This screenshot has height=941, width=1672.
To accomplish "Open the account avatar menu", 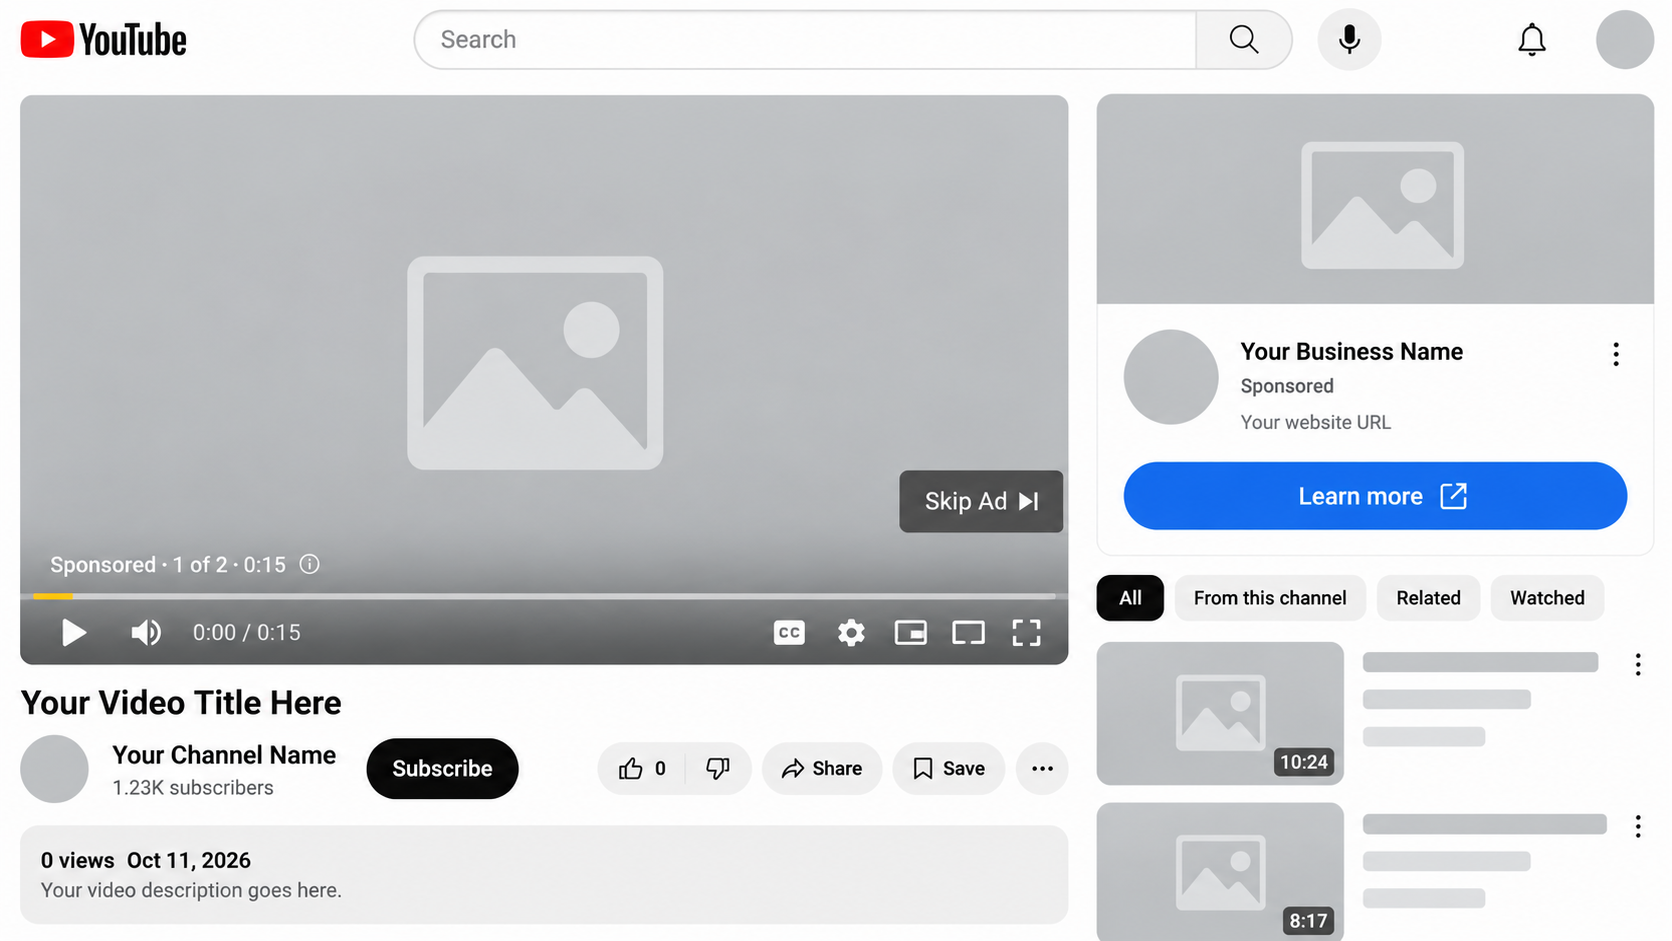I will tap(1624, 40).
